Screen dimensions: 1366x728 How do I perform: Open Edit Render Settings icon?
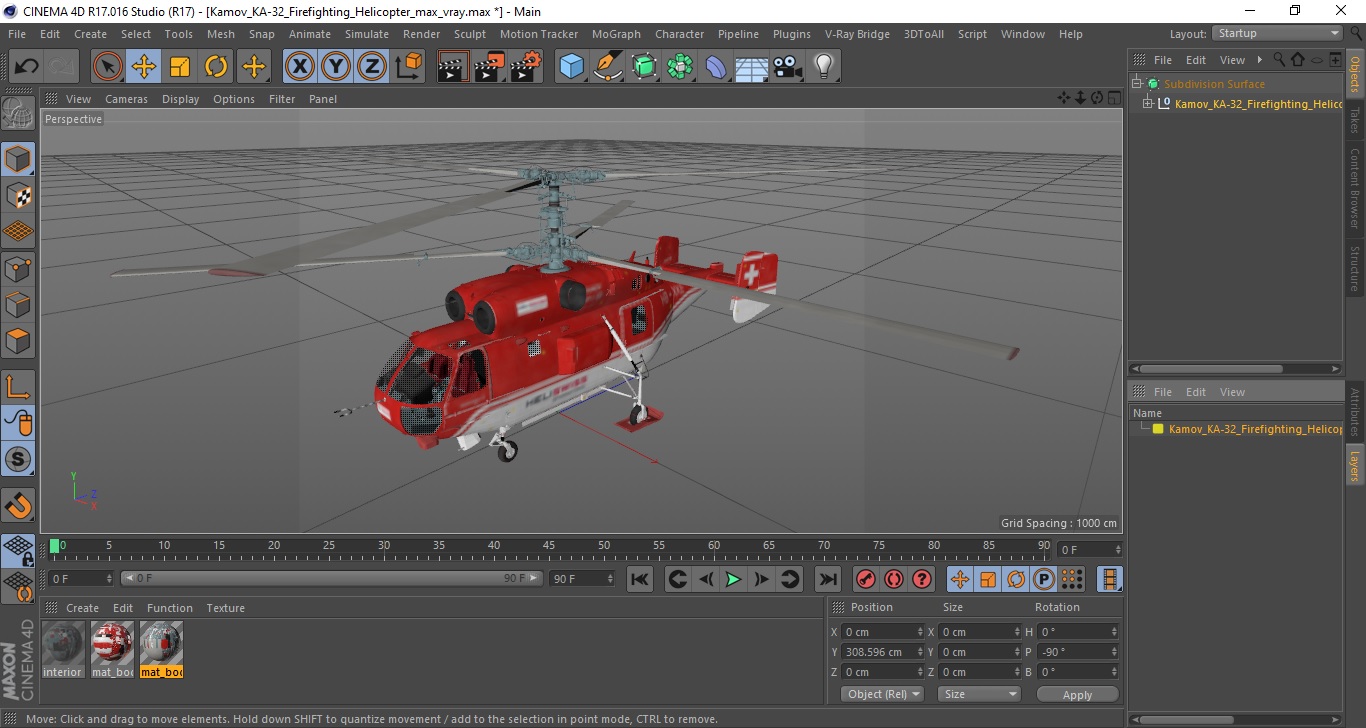[x=525, y=67]
